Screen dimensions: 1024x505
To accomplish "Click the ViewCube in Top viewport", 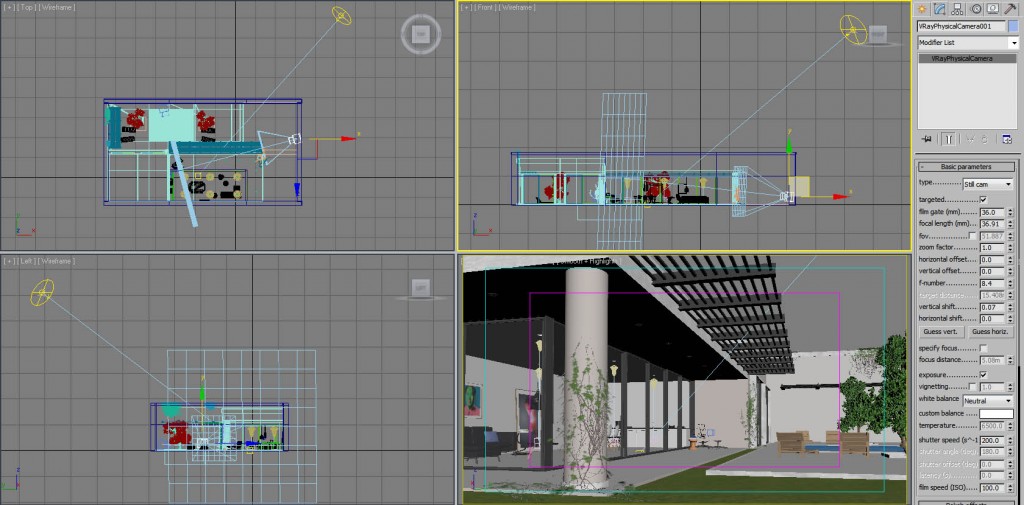I will 421,33.
